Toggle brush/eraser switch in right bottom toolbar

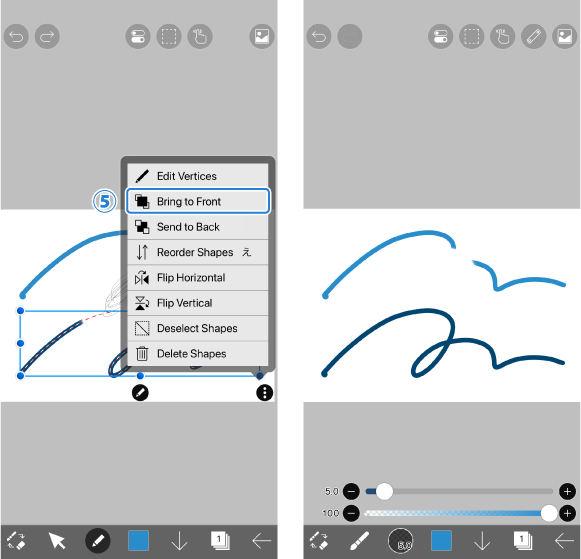(318, 541)
